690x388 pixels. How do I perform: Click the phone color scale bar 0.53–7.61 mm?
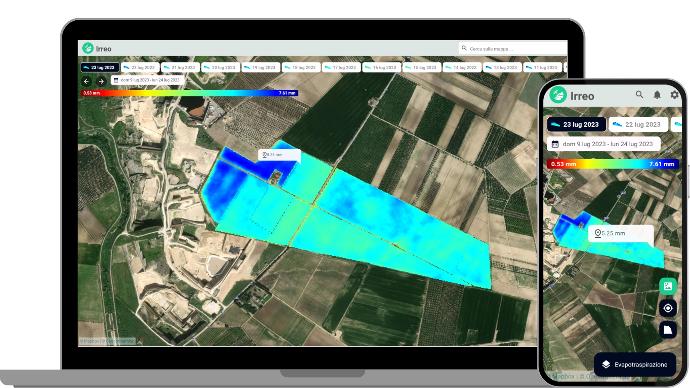coord(613,164)
